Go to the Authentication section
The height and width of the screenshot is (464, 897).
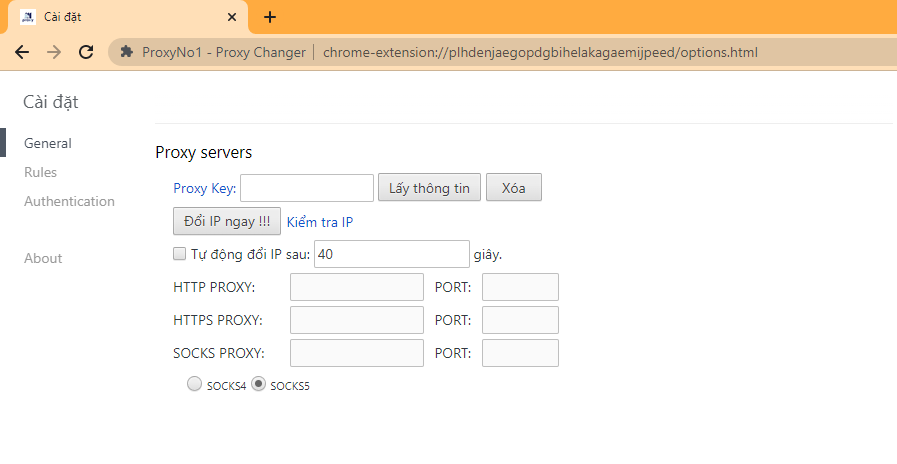point(69,201)
